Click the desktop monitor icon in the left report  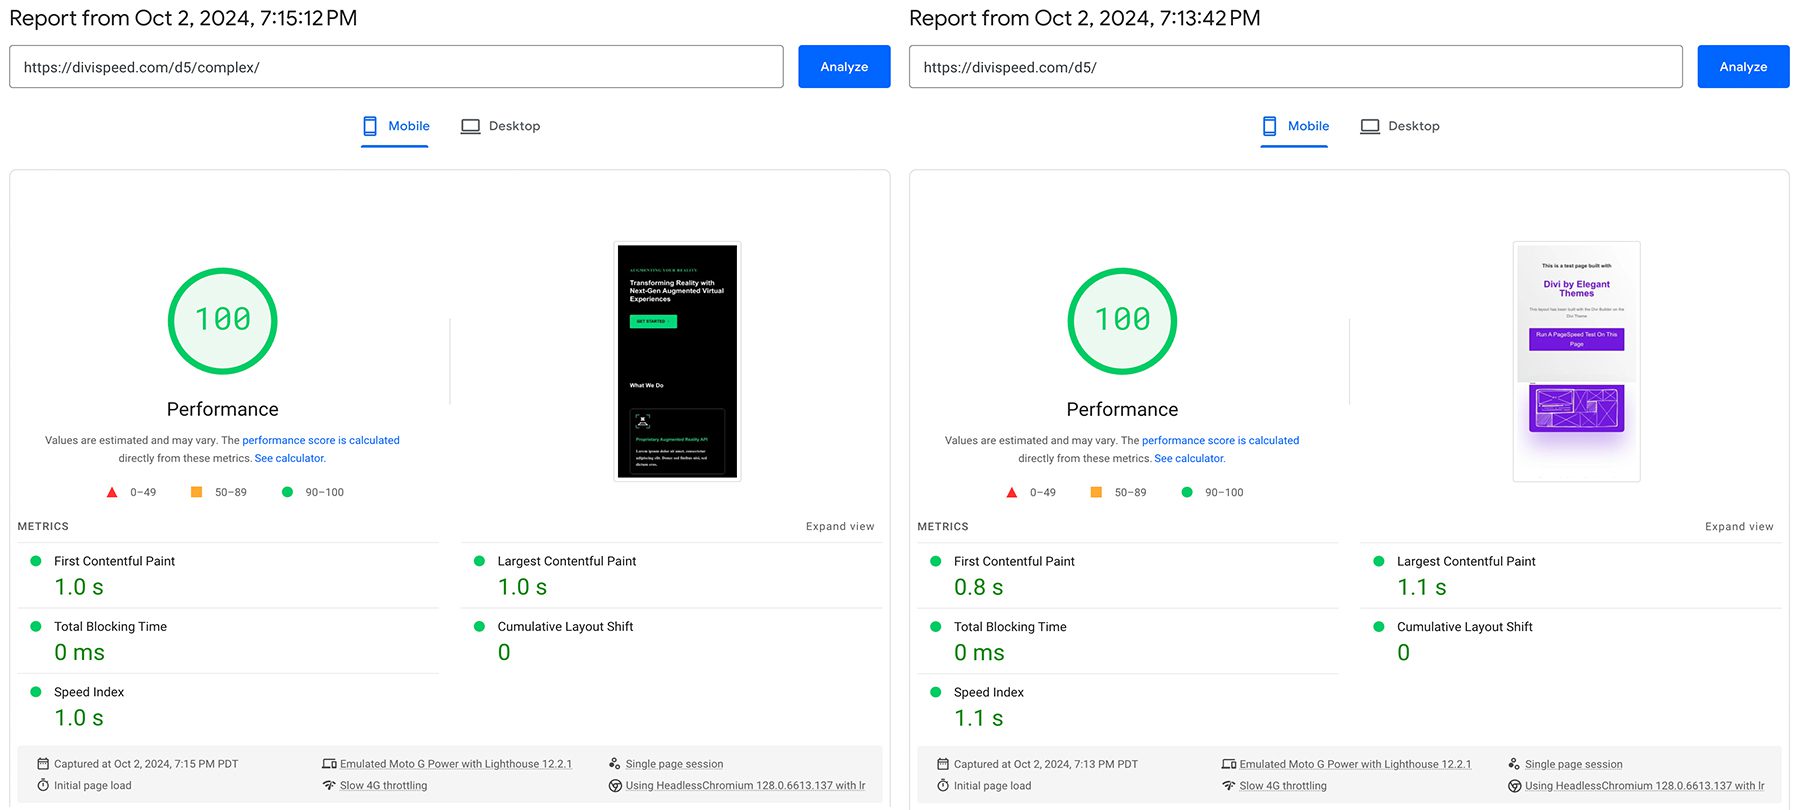click(470, 127)
